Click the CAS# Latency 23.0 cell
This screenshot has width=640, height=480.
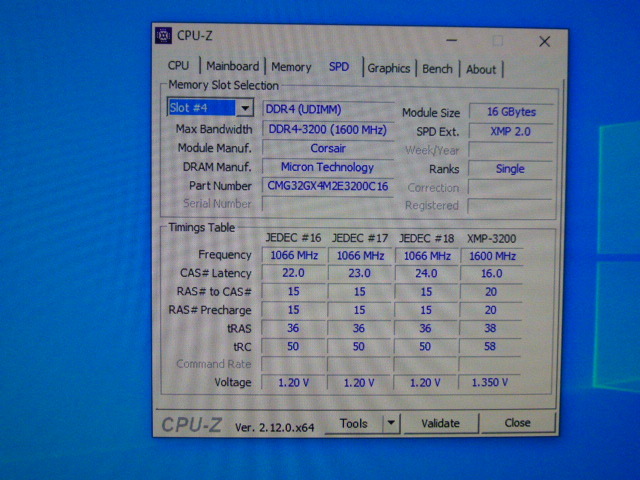[x=360, y=273]
